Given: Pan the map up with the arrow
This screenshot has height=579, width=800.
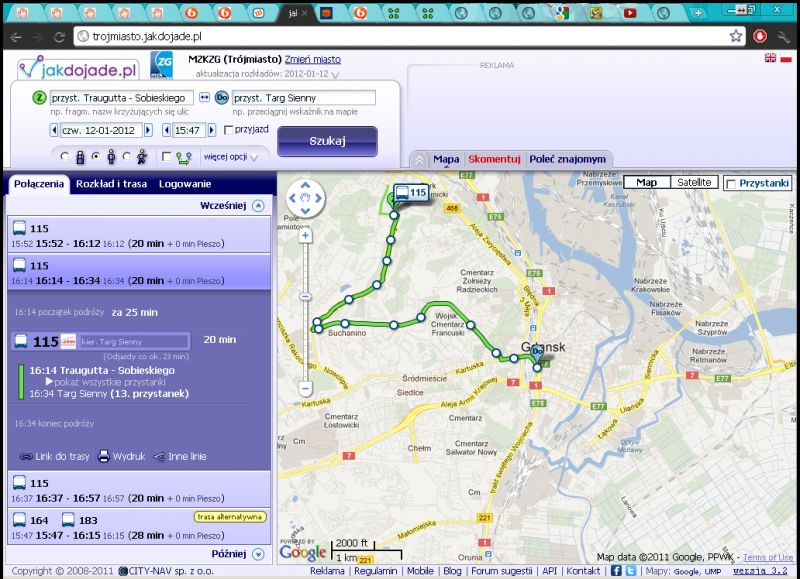Looking at the screenshot, I should [x=305, y=185].
